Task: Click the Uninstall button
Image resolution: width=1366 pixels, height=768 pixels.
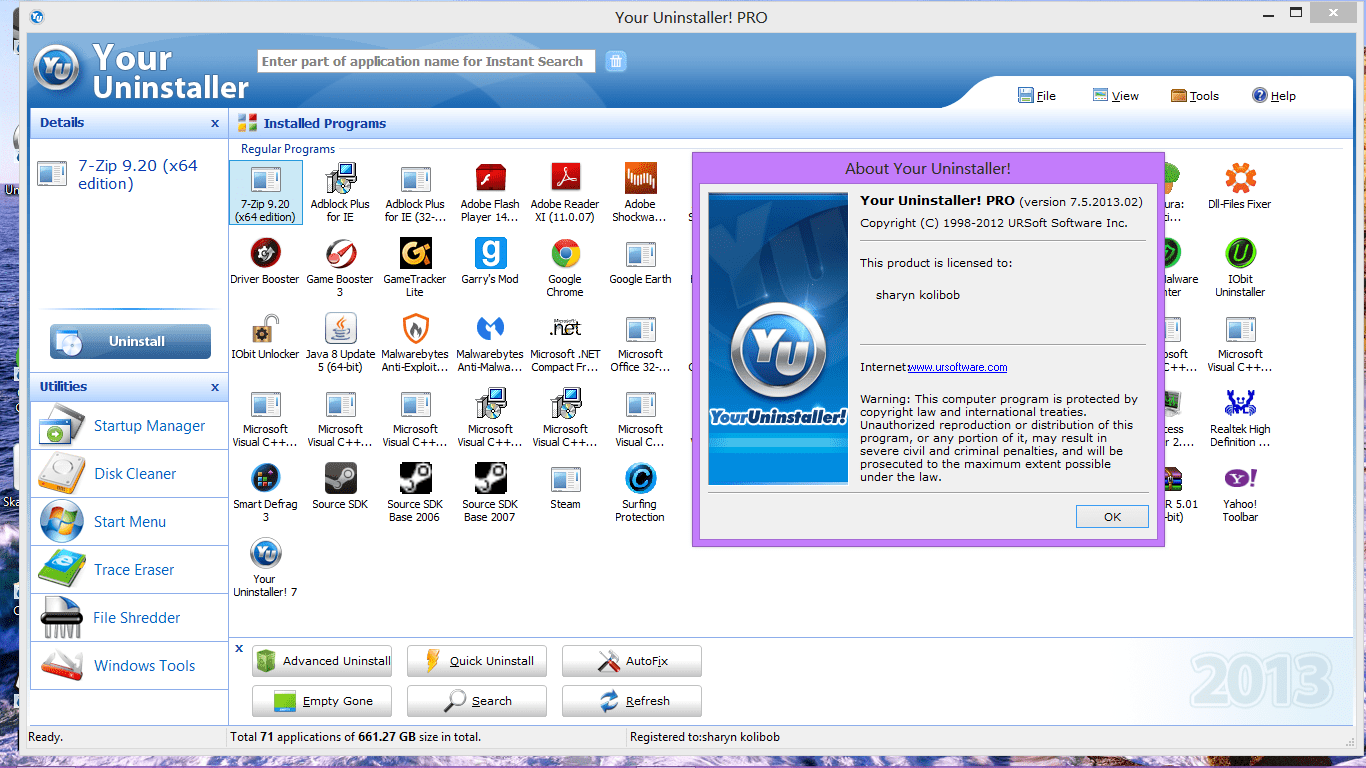Action: pos(130,341)
